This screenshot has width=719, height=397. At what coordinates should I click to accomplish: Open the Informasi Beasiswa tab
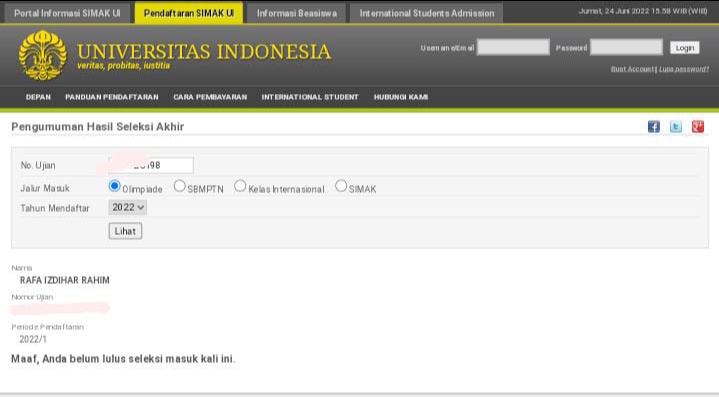pos(297,13)
